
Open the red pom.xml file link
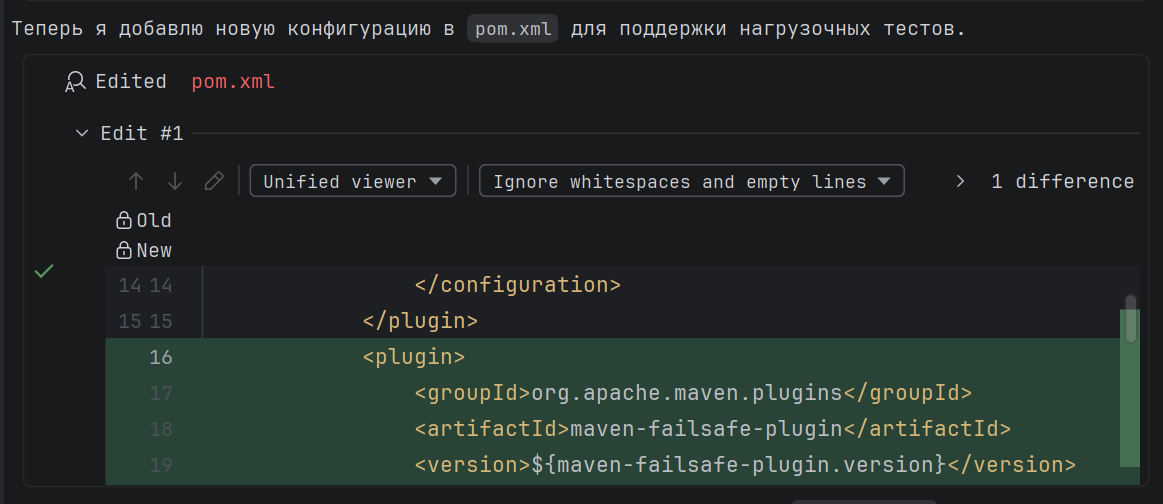click(233, 82)
